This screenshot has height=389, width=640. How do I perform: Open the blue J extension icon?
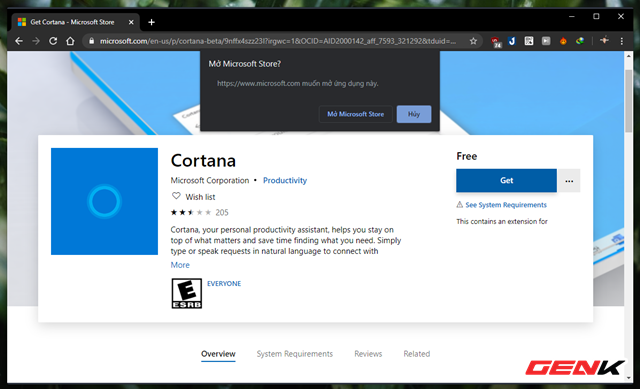512,41
